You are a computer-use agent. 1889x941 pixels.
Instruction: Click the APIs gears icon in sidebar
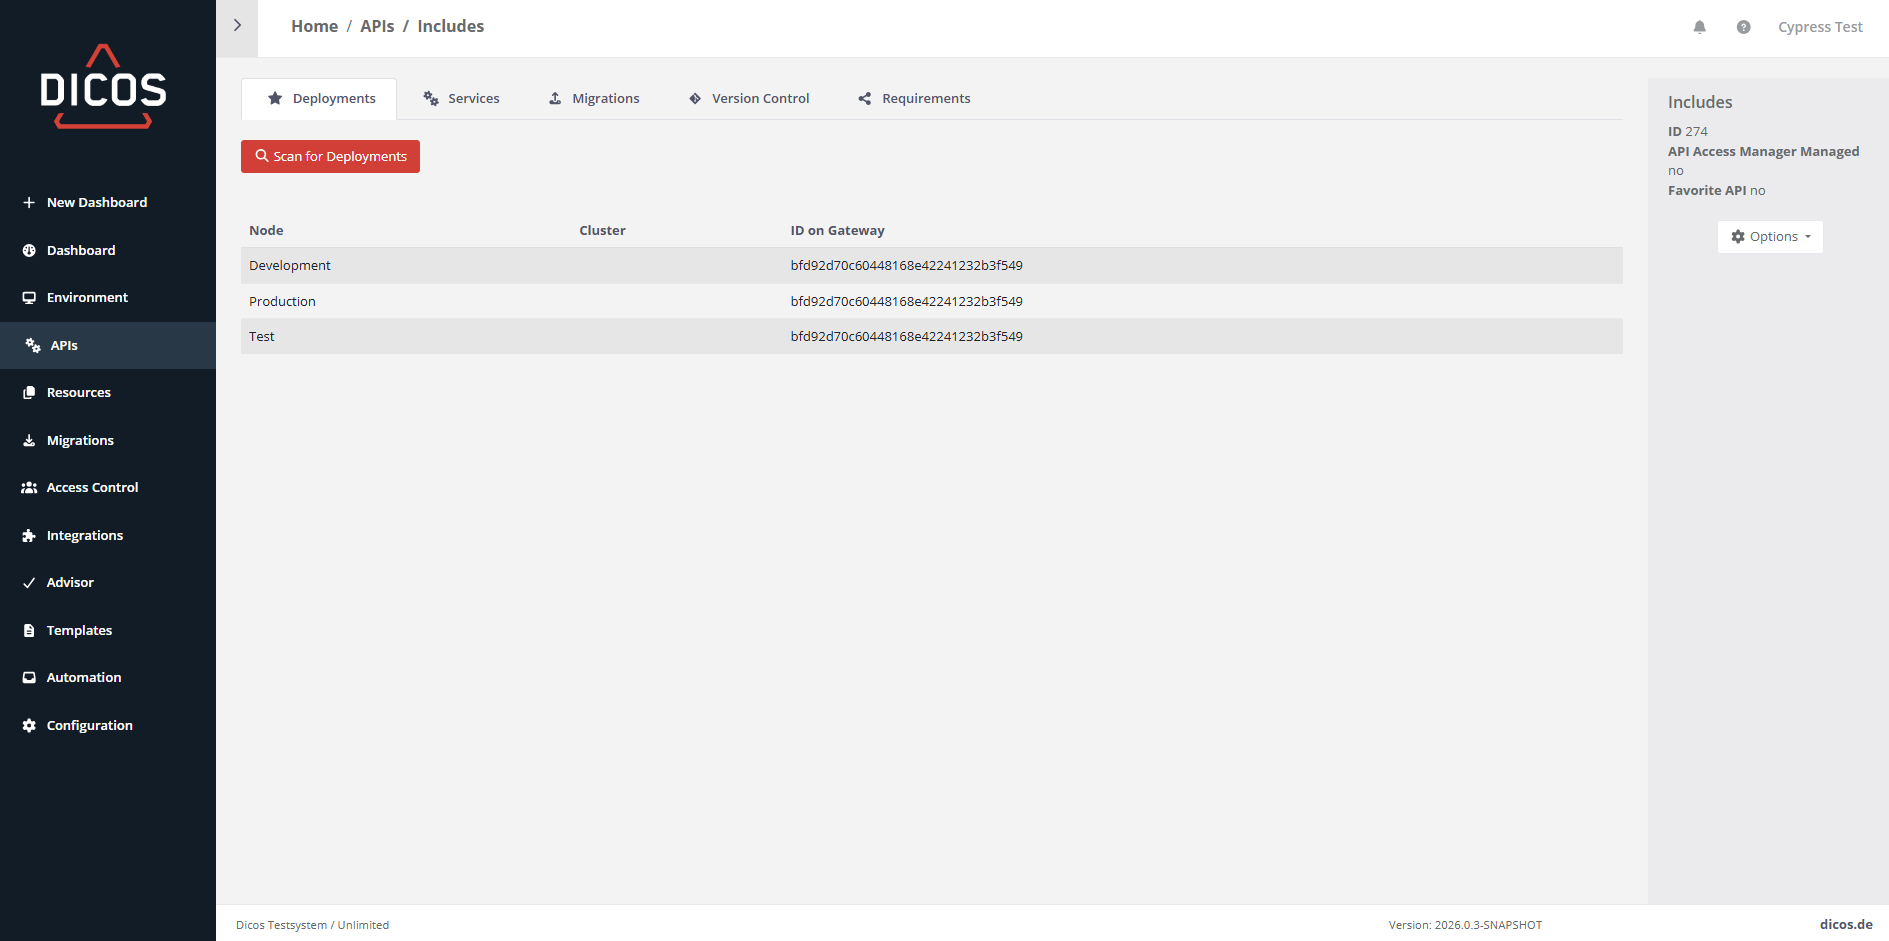pyautogui.click(x=33, y=345)
